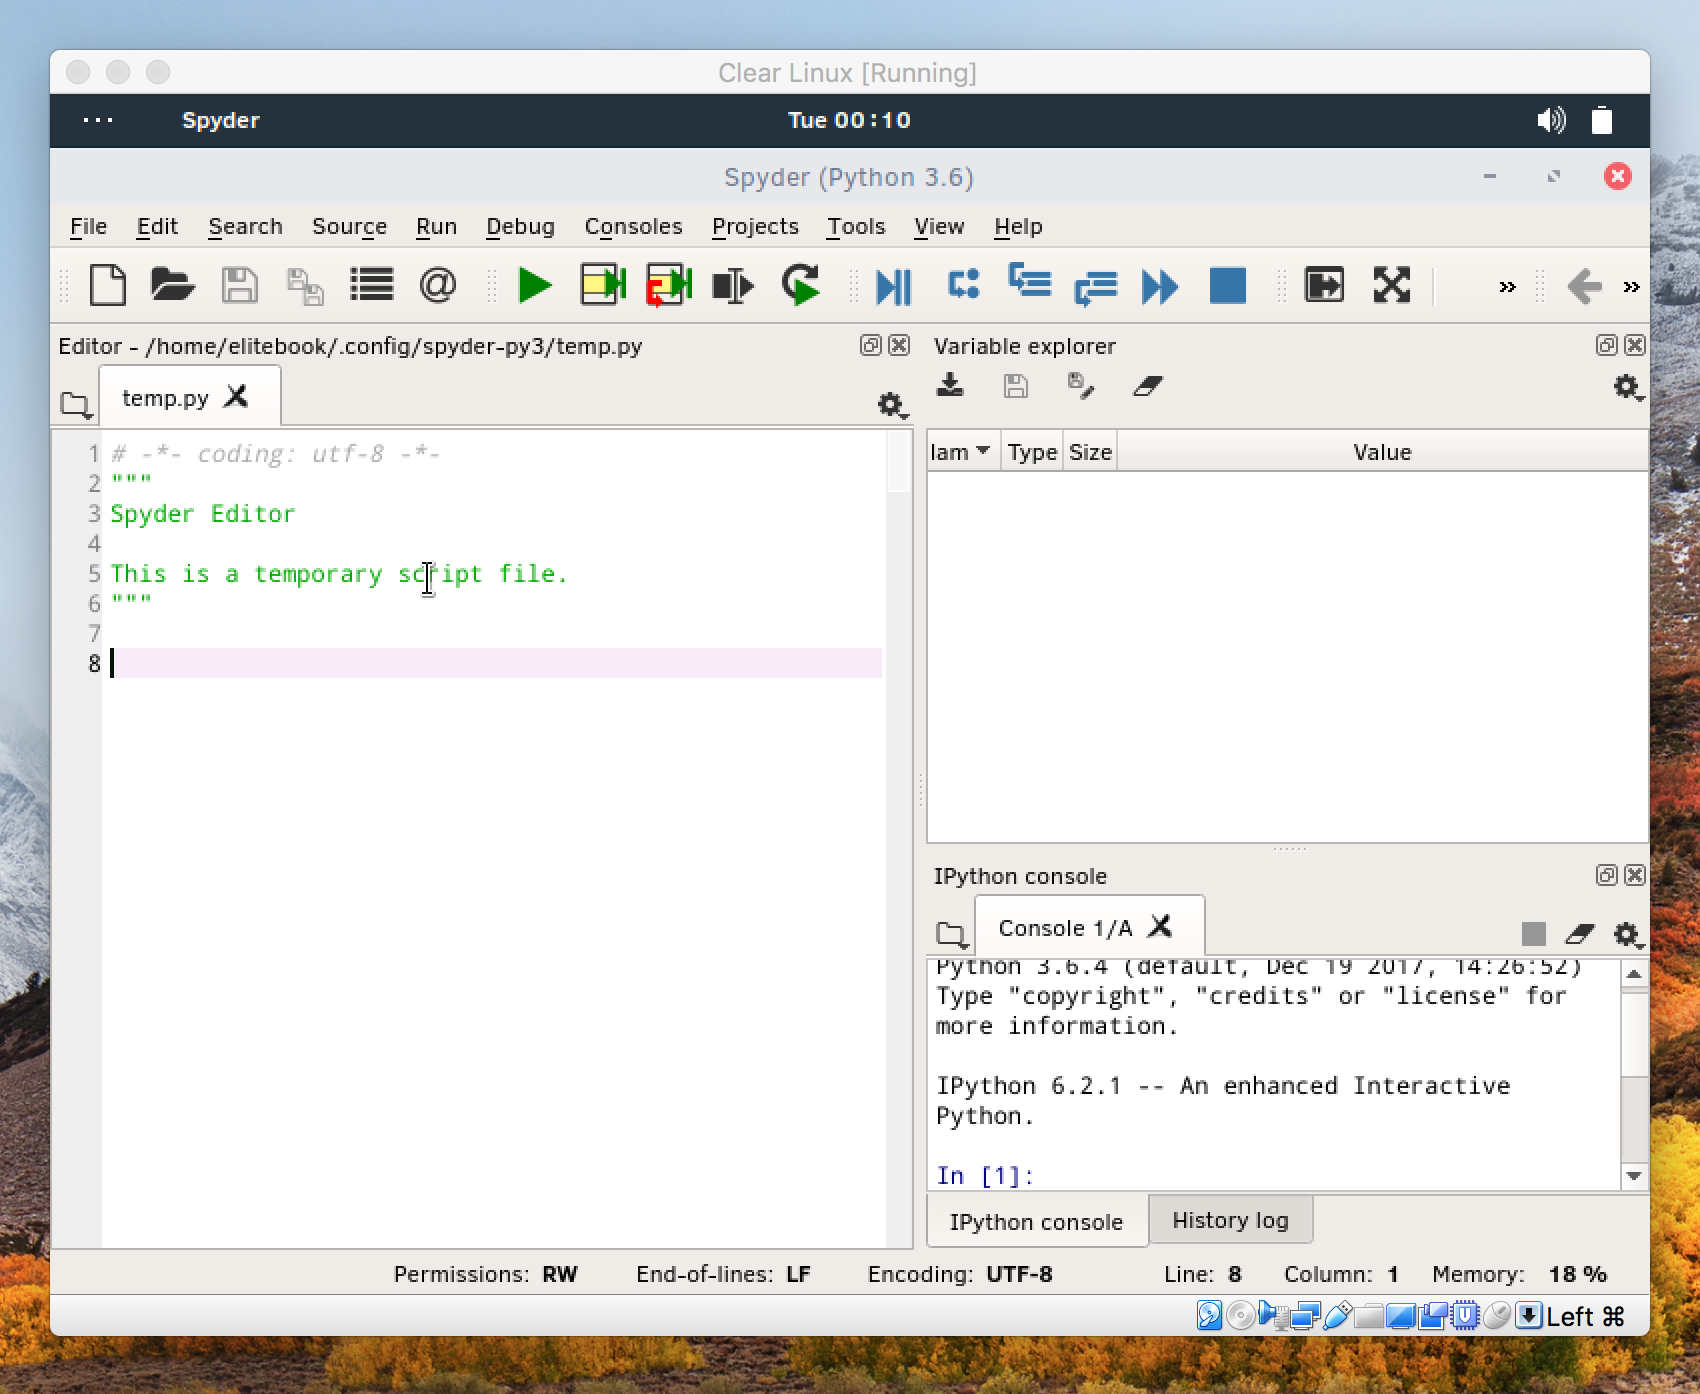Undock the IPython console pane

tap(1606, 875)
